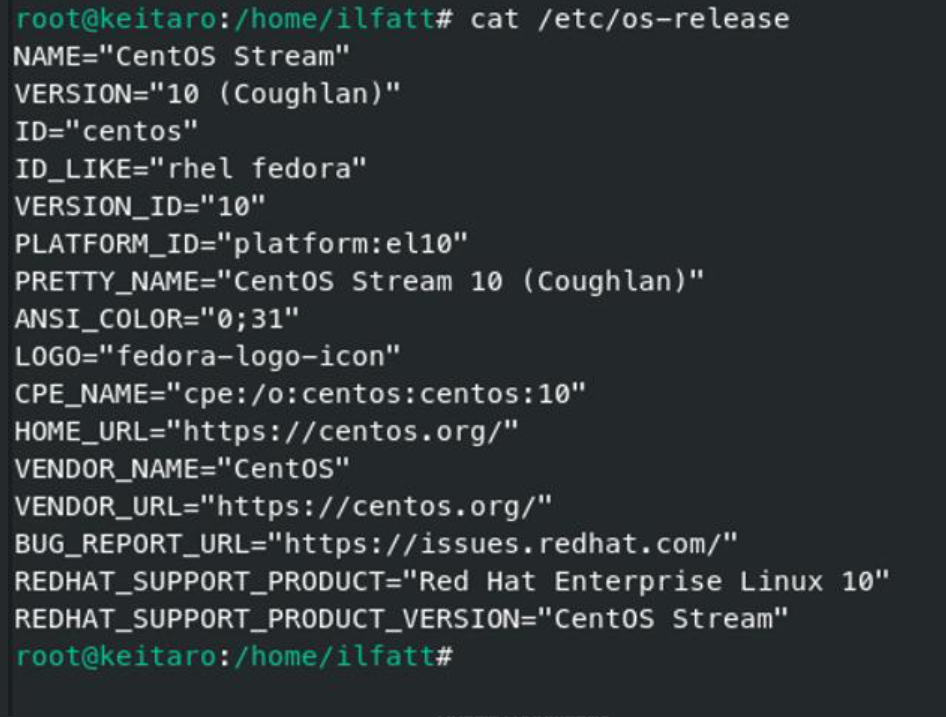Screen dimensions: 946x717
Task: Open the VENDOR_URL centos.org link
Action: tap(378, 506)
